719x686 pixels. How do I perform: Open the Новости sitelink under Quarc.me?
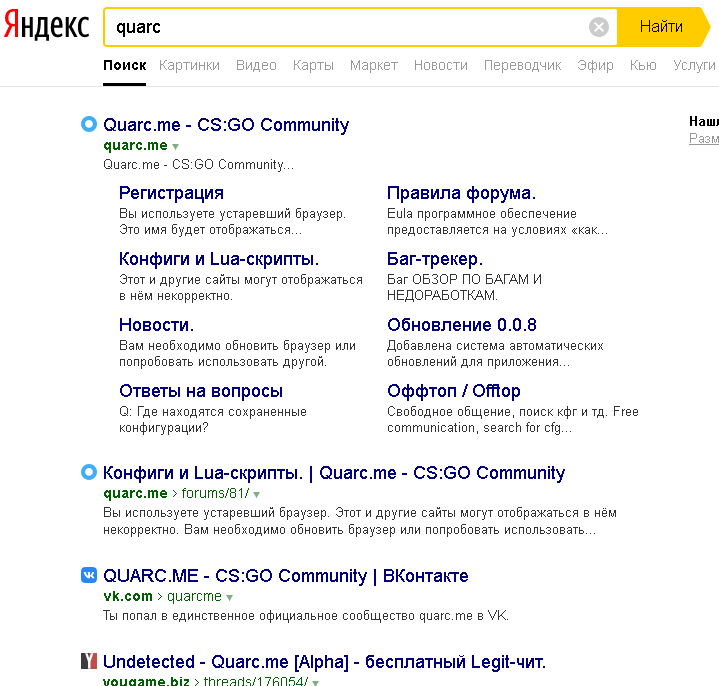click(x=156, y=325)
